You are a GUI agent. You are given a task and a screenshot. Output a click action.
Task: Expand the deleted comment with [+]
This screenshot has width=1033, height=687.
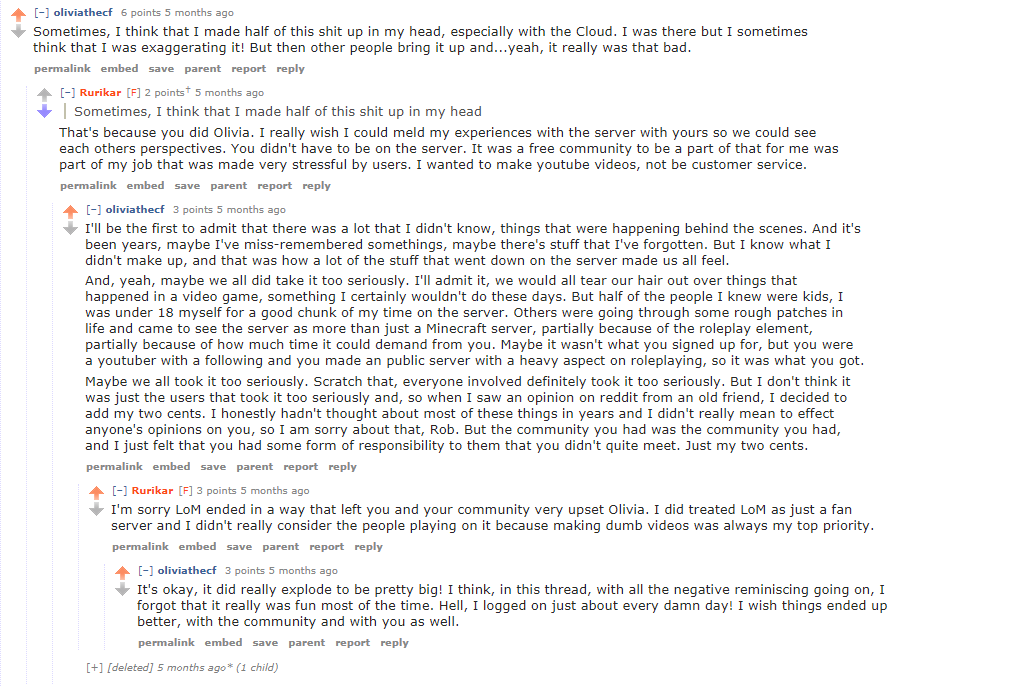[x=94, y=668]
